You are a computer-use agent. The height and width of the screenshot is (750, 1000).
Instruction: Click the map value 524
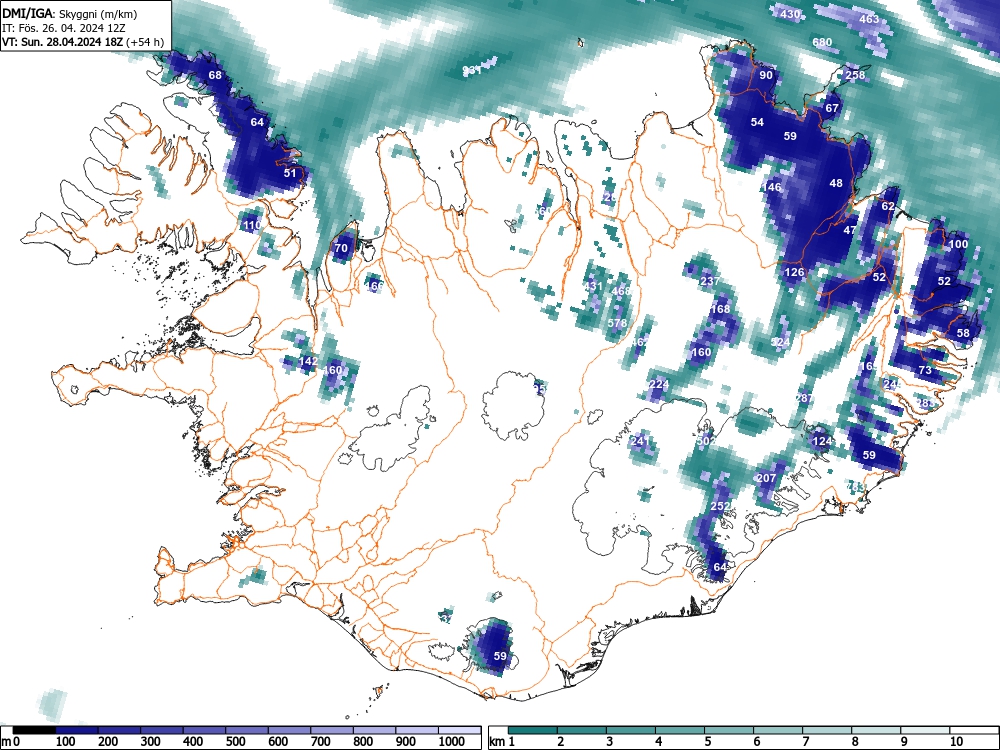(x=780, y=342)
